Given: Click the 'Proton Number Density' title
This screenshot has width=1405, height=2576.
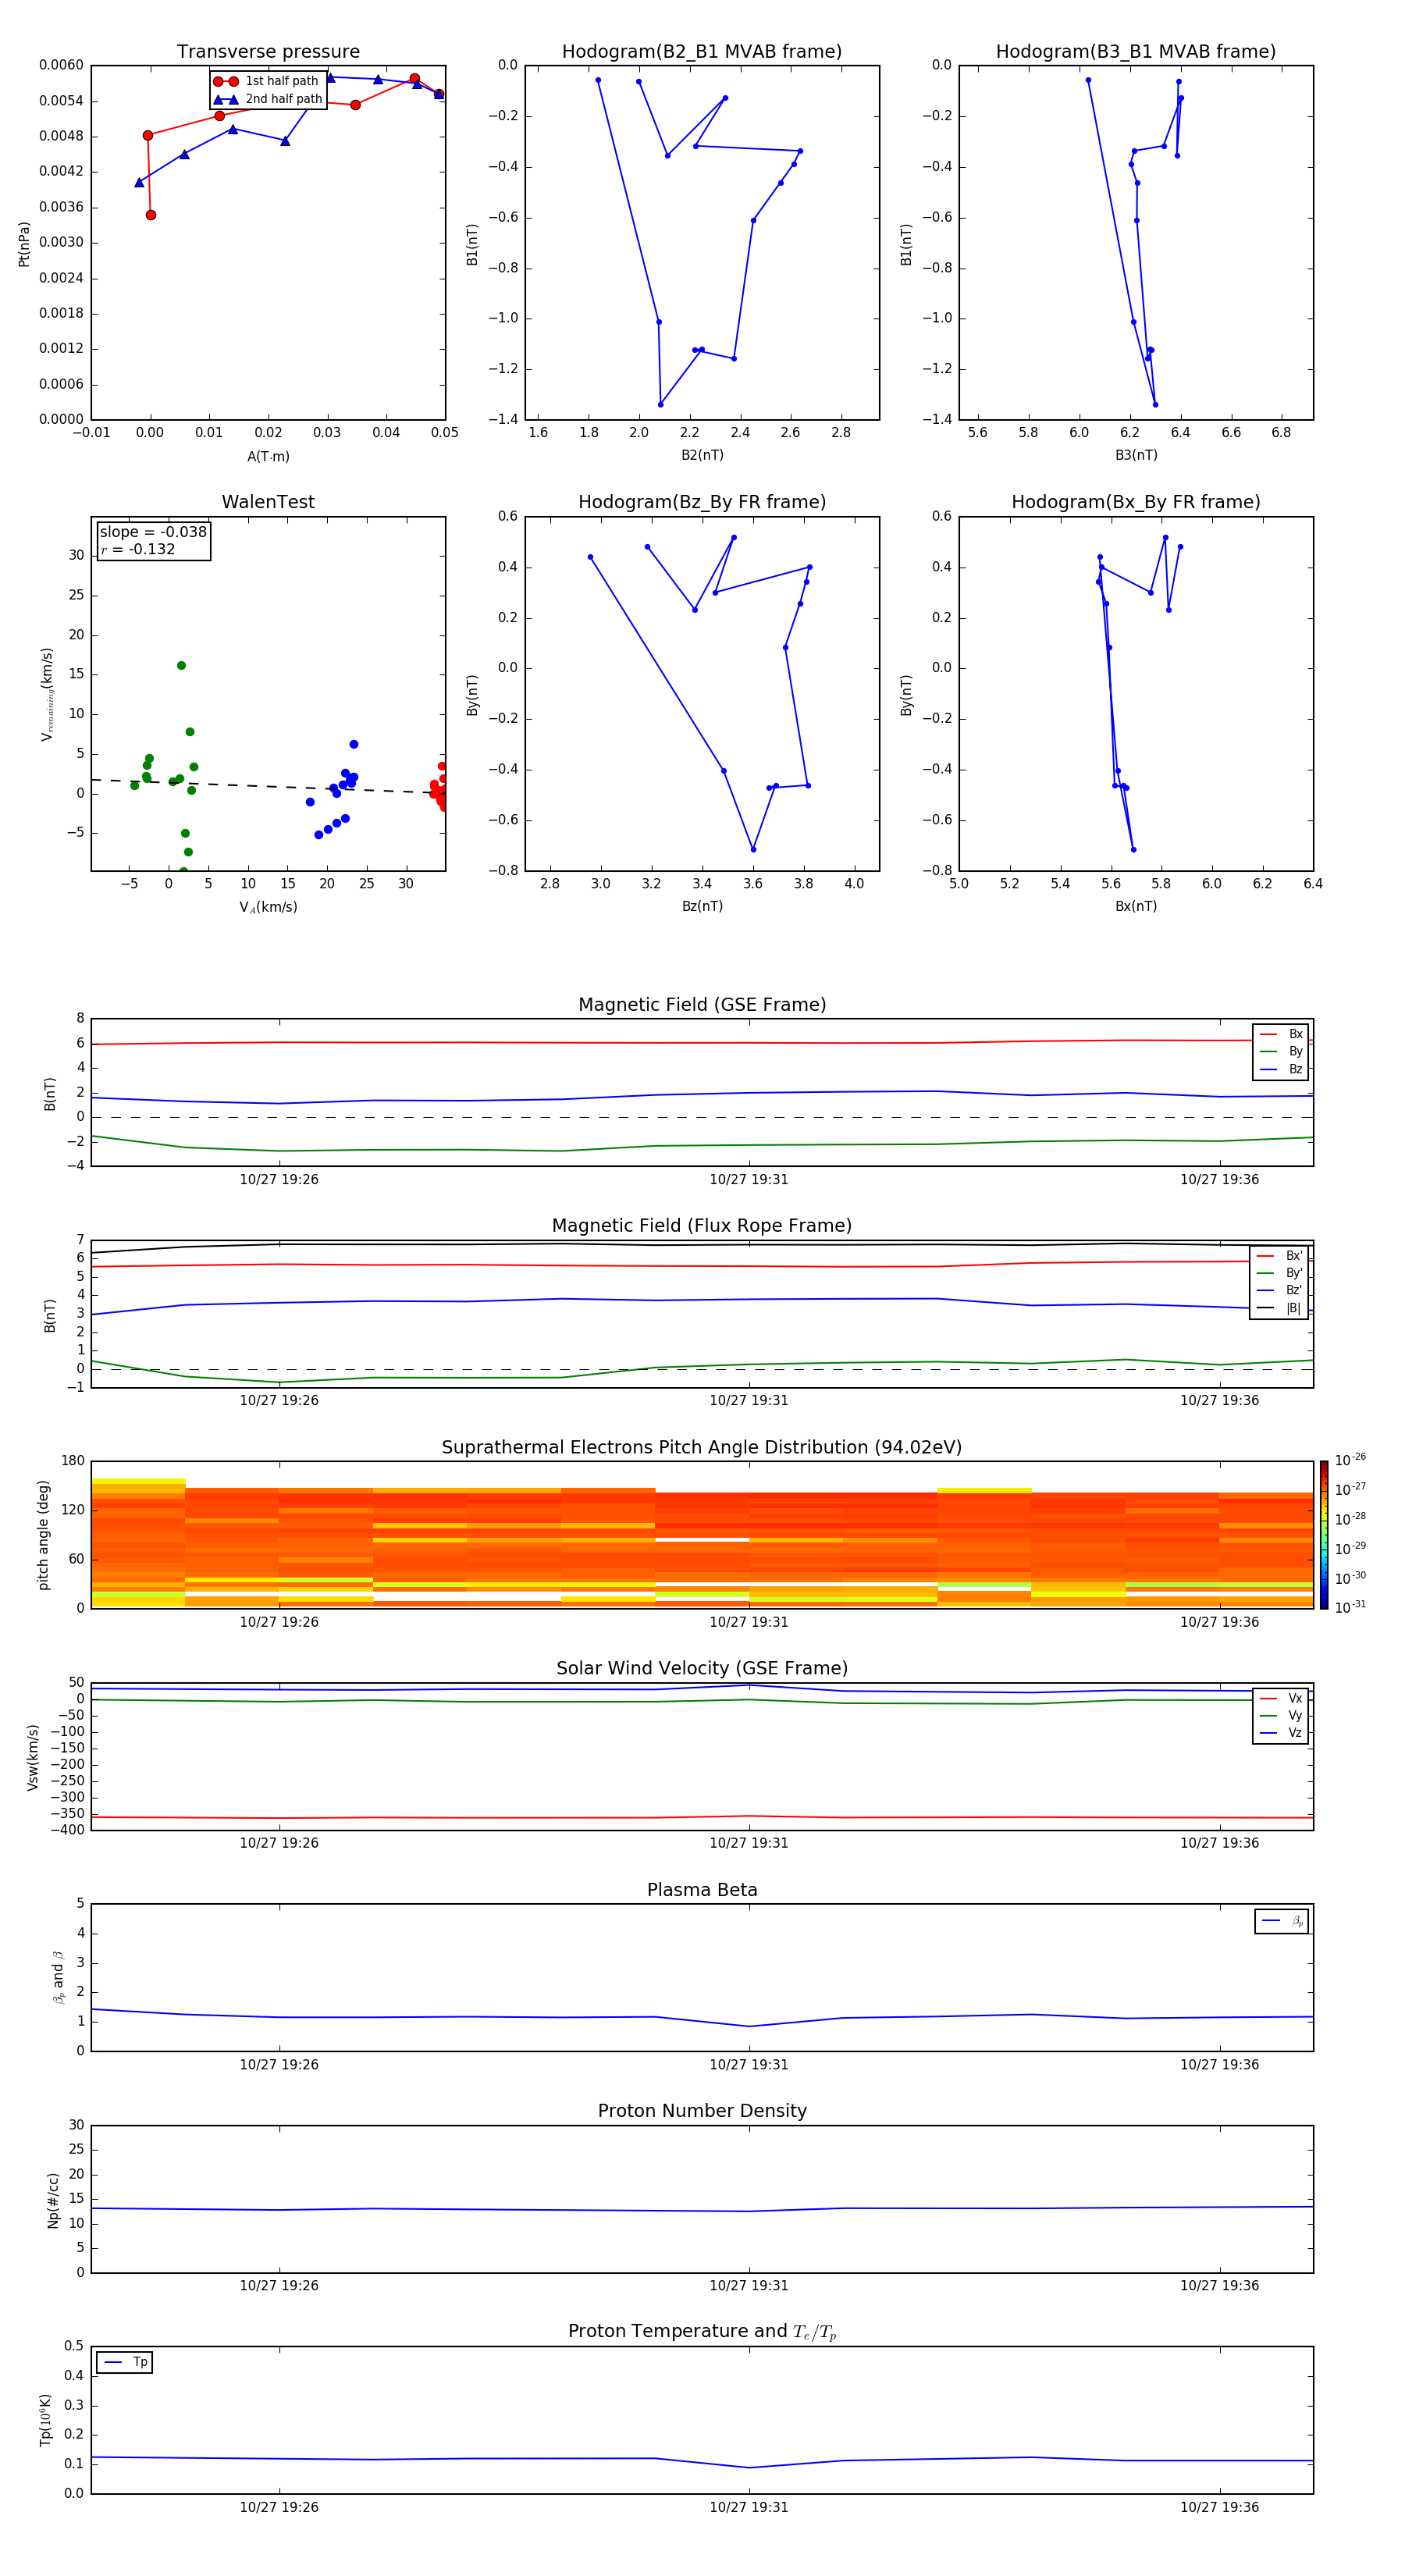Looking at the screenshot, I should point(702,2111).
